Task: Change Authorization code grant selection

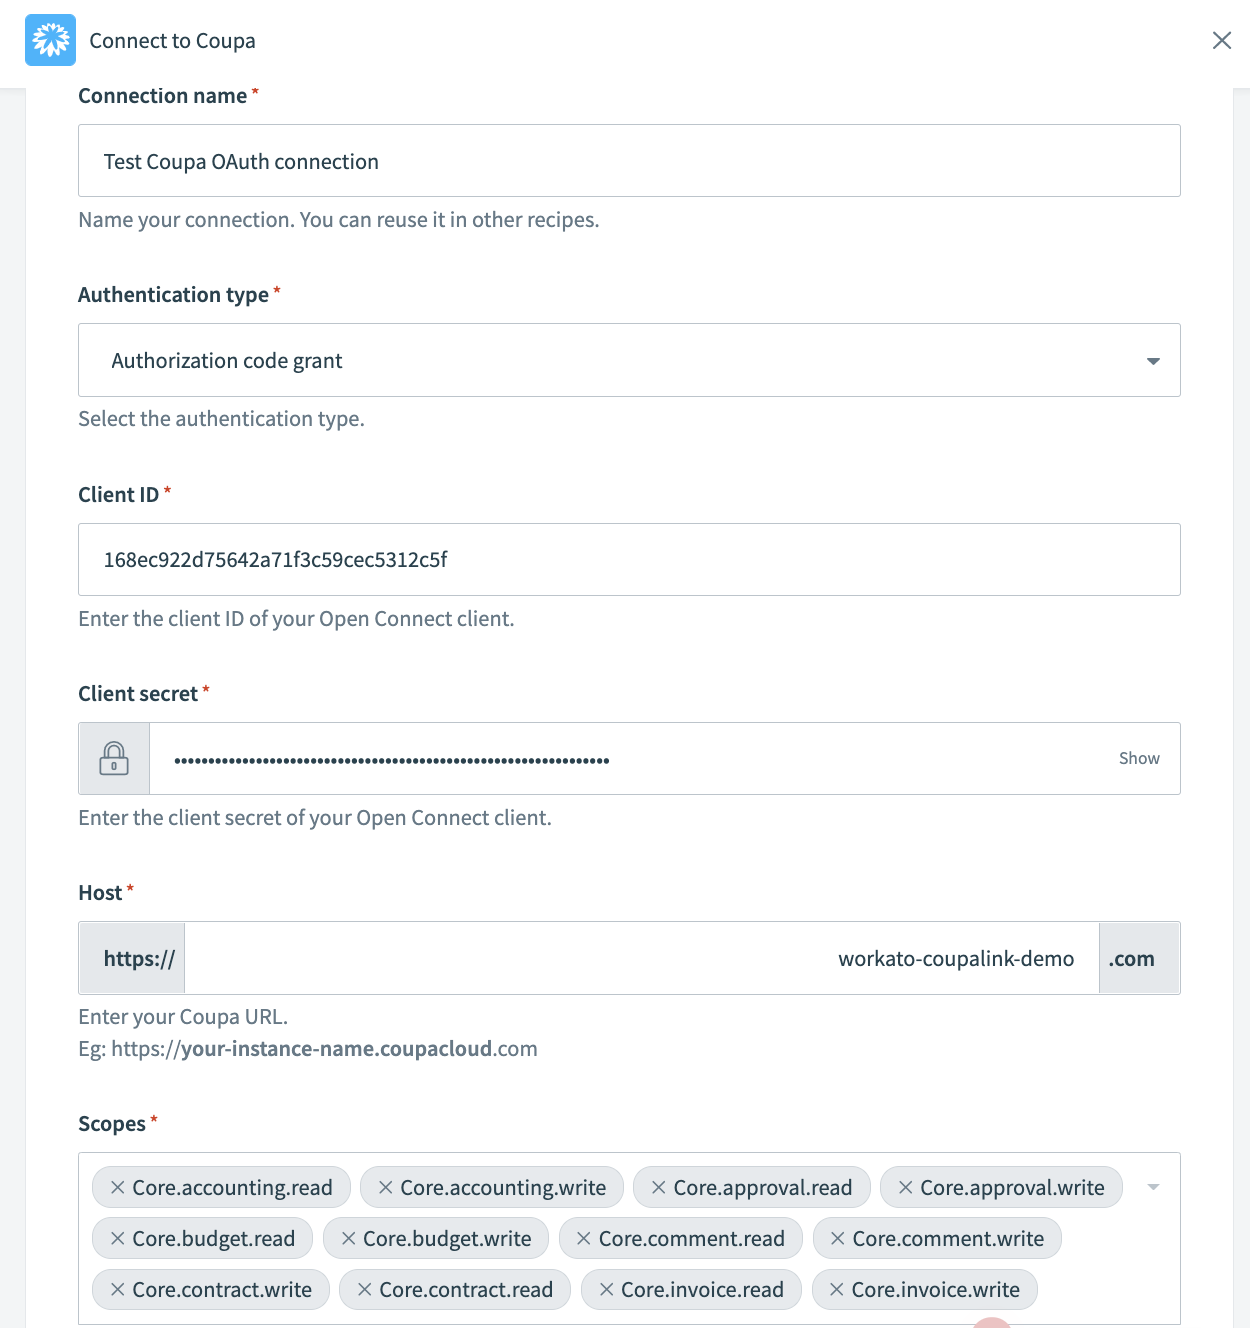Action: 628,360
